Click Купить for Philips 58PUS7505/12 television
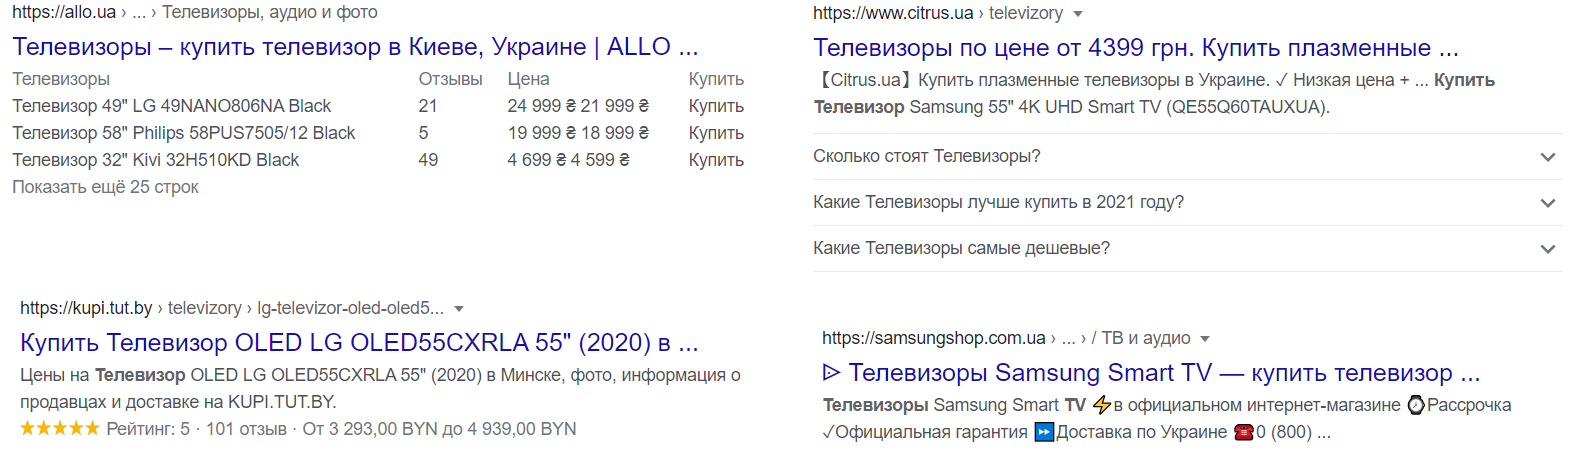Image resolution: width=1571 pixels, height=452 pixels. coord(716,133)
